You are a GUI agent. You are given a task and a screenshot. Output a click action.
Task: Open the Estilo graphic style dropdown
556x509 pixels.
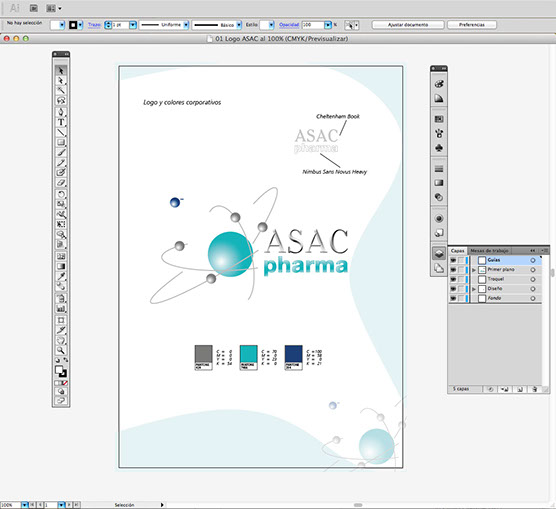271,25
